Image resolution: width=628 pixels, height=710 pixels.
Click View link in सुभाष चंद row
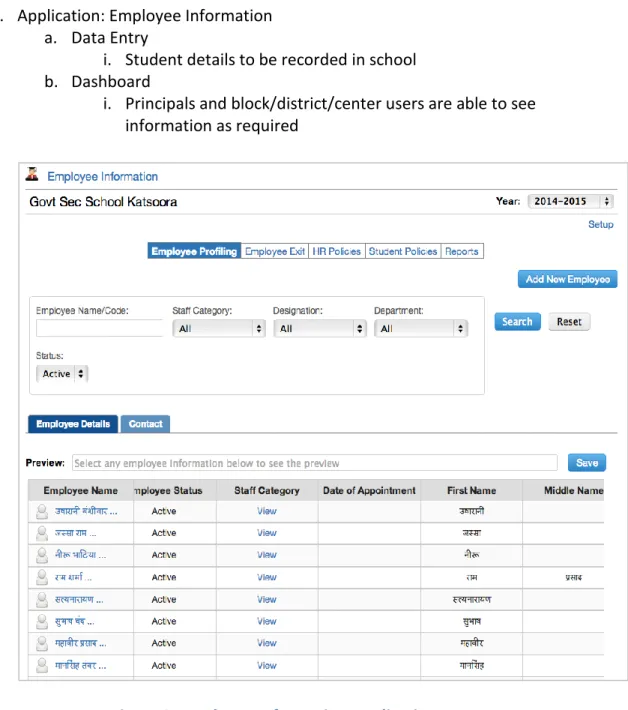point(267,621)
